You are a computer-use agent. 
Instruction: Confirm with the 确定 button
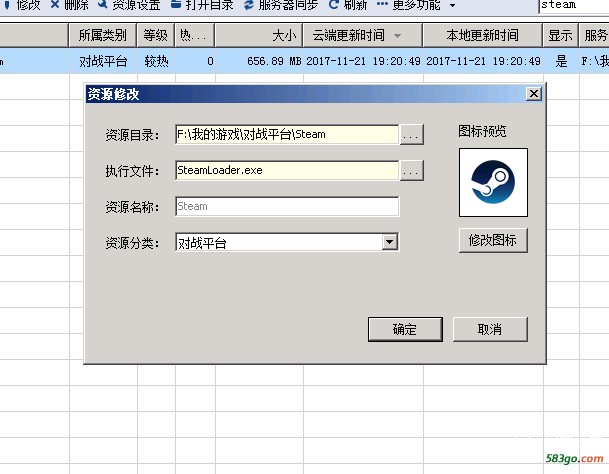[405, 329]
